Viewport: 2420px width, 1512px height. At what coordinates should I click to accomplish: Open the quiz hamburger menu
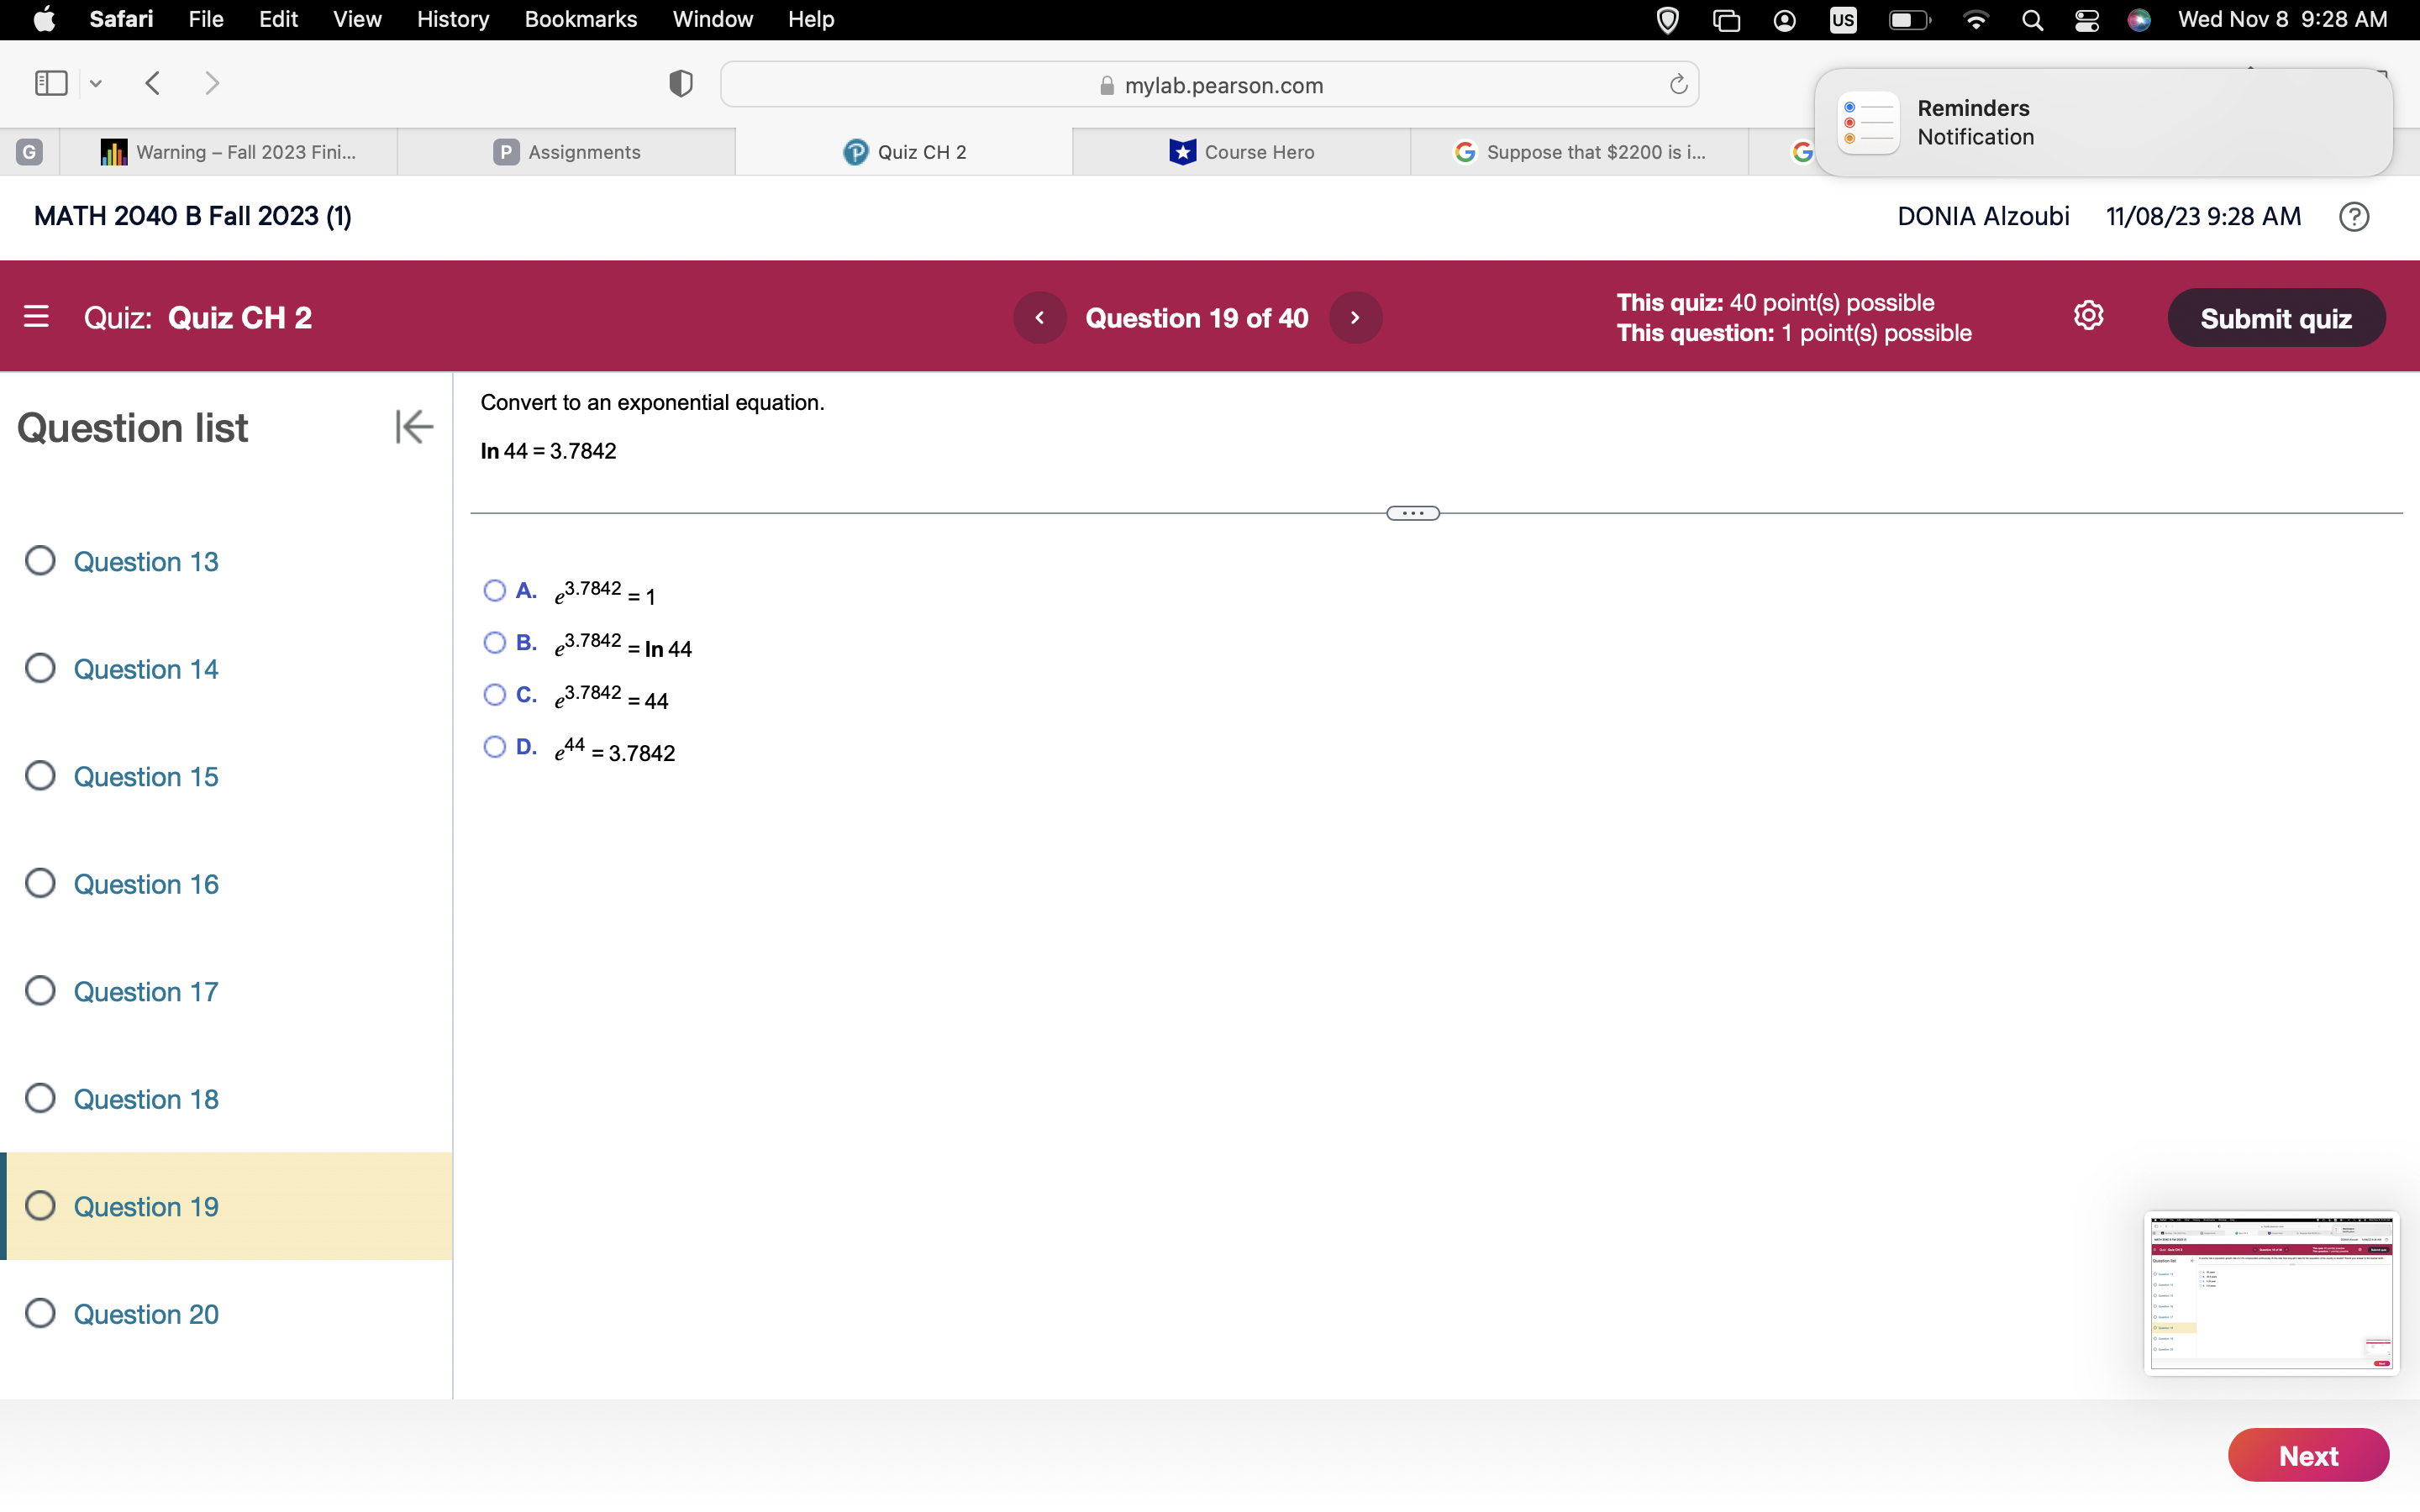pyautogui.click(x=37, y=316)
